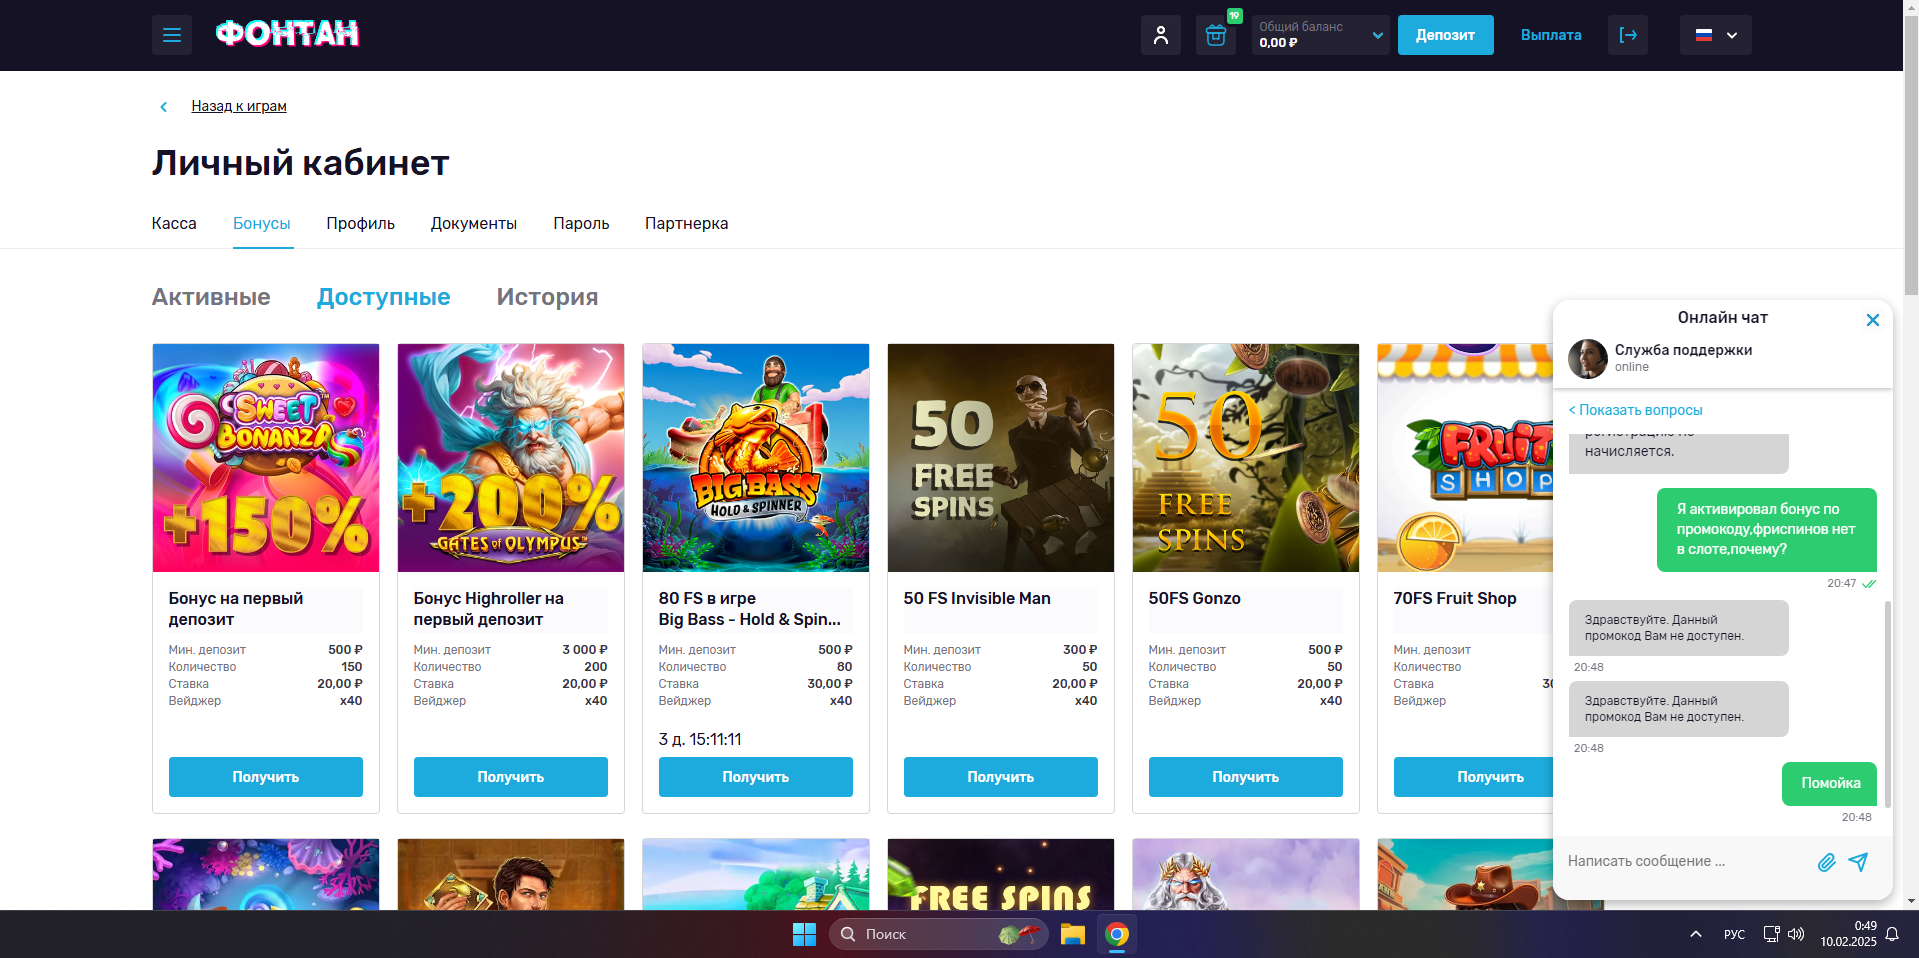Click the Личный кабинет page heading
This screenshot has height=958, width=1919.
[301, 163]
